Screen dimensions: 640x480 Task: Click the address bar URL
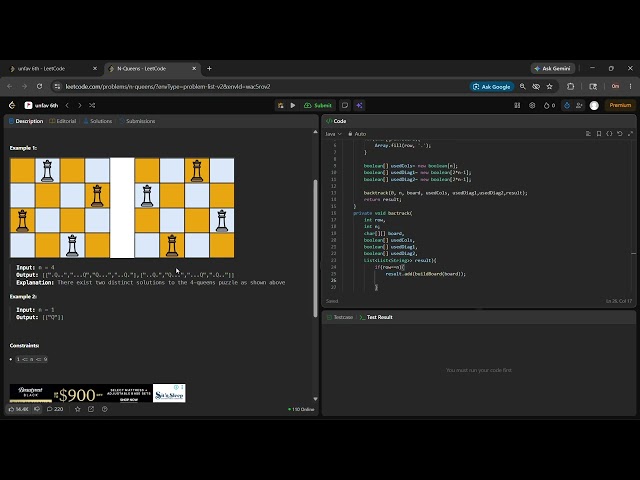click(168, 87)
